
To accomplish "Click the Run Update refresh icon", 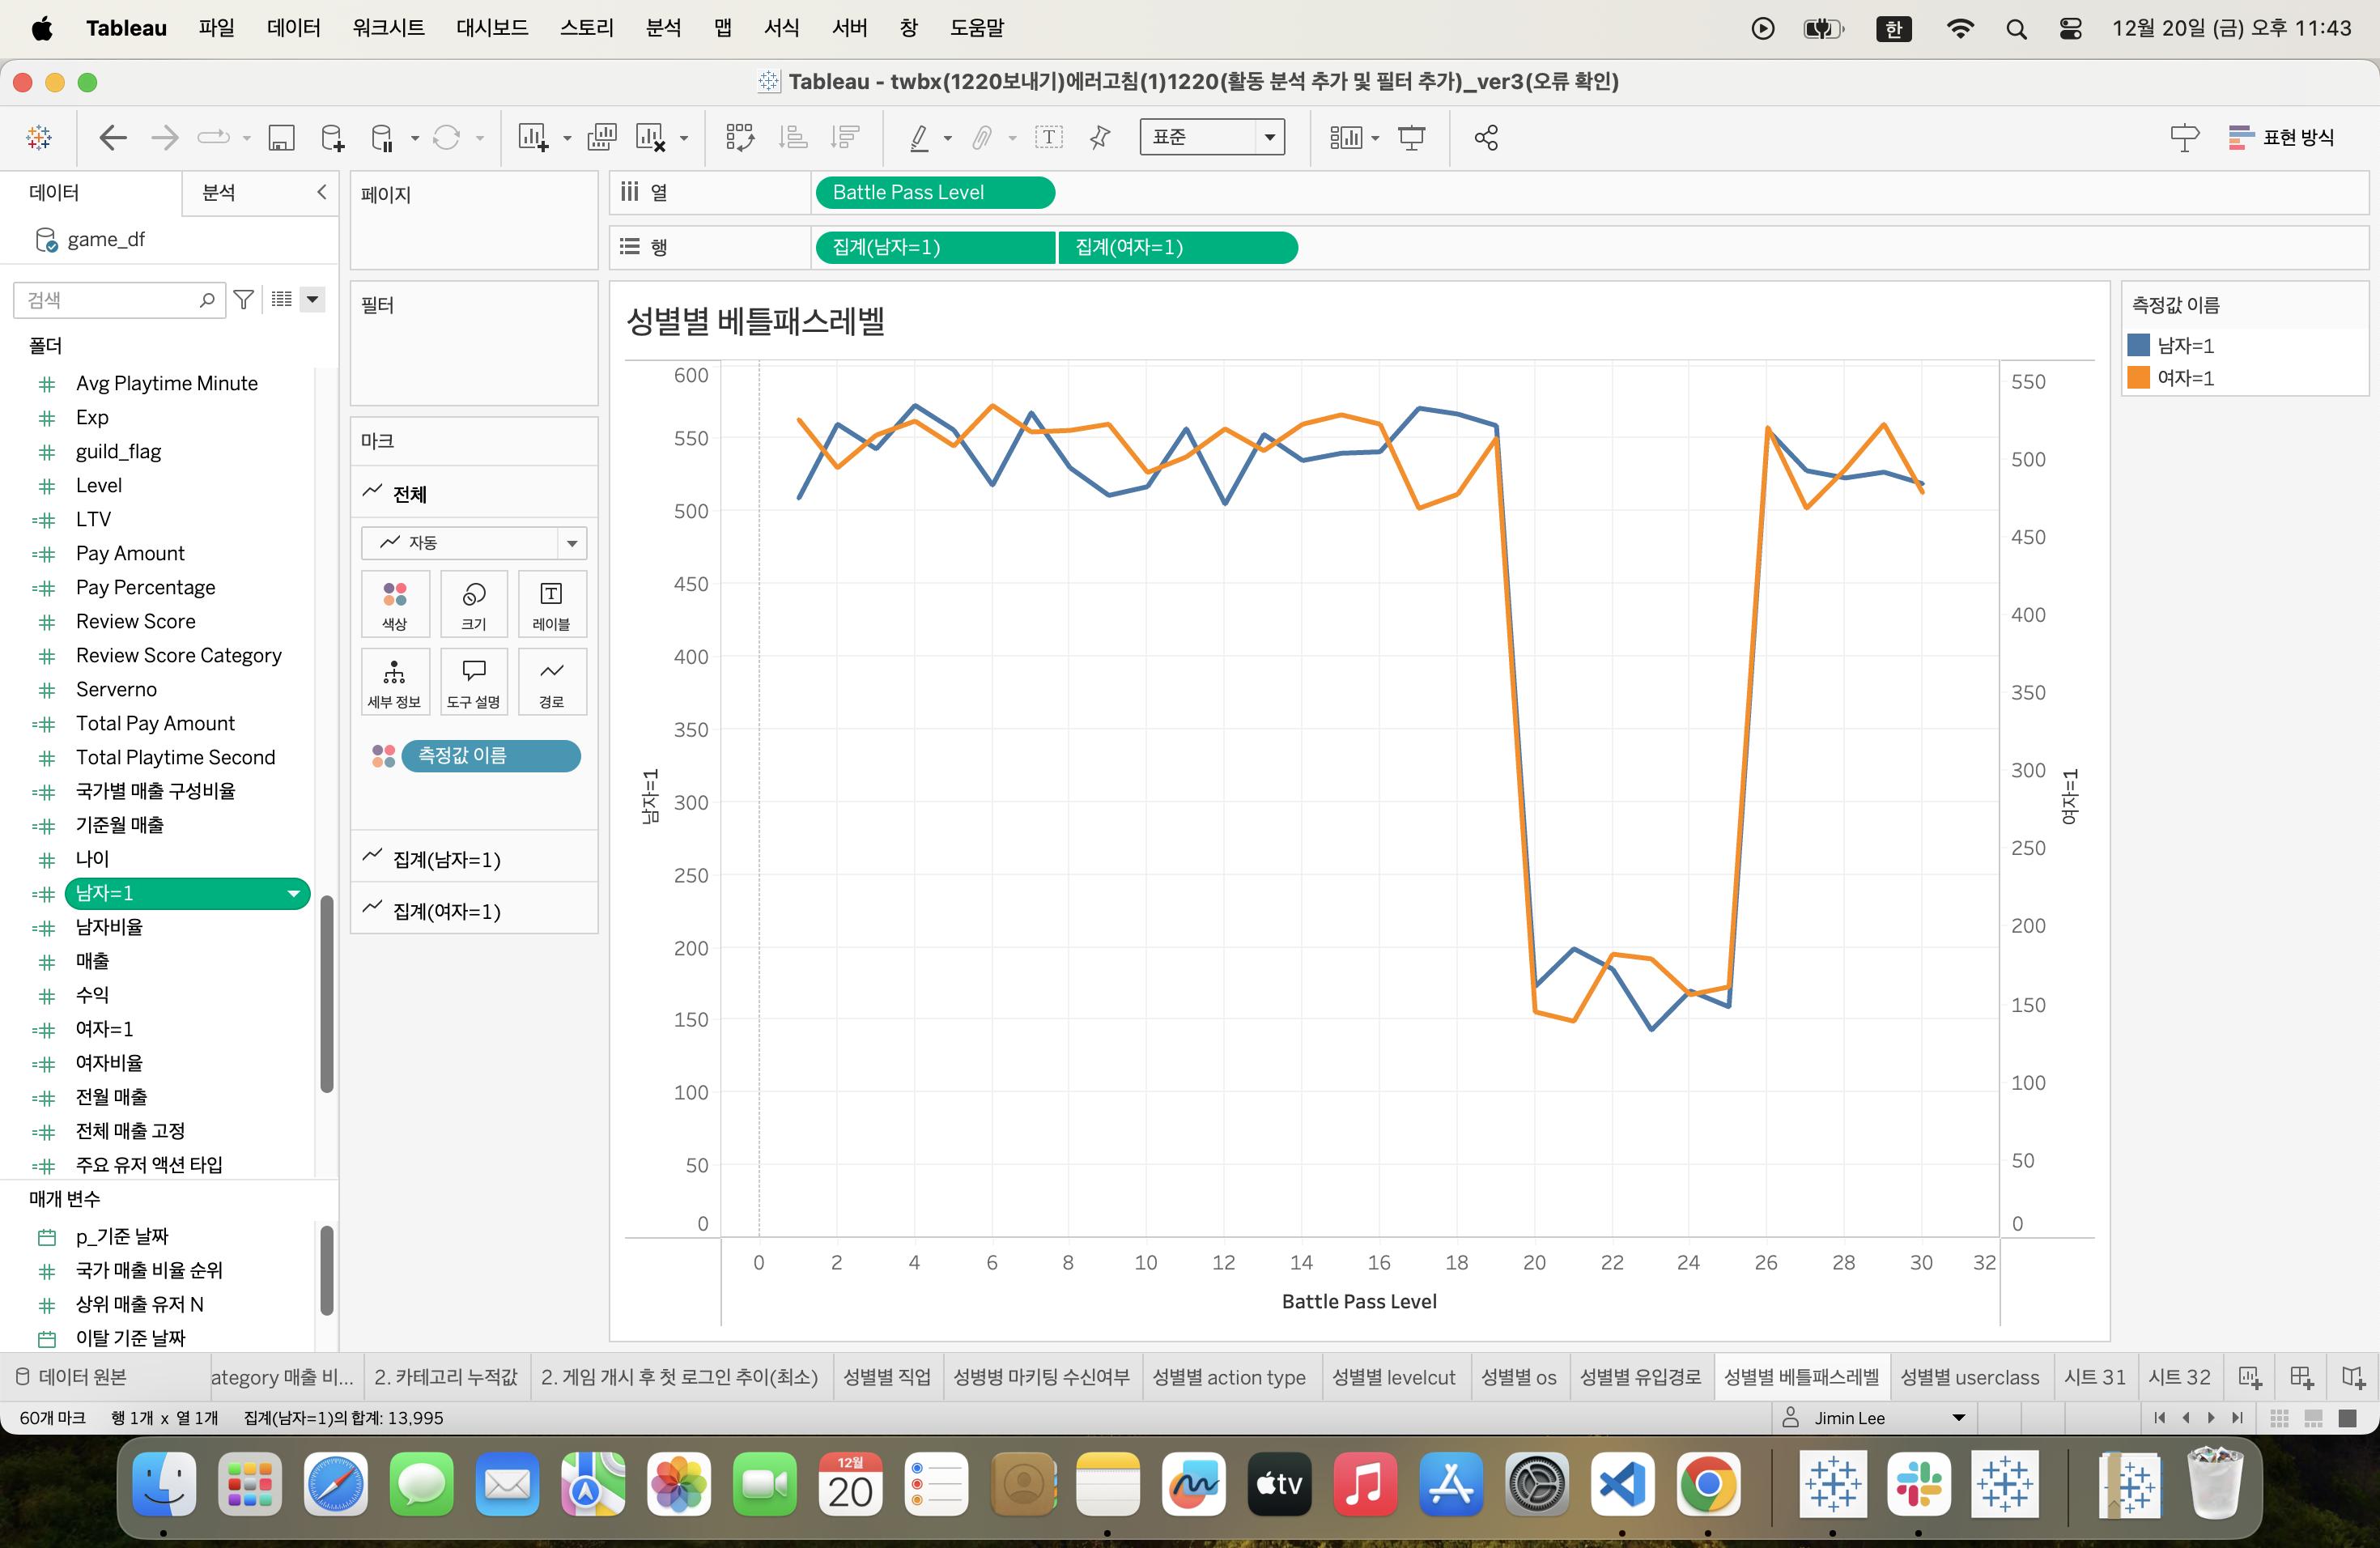I will [x=446, y=137].
